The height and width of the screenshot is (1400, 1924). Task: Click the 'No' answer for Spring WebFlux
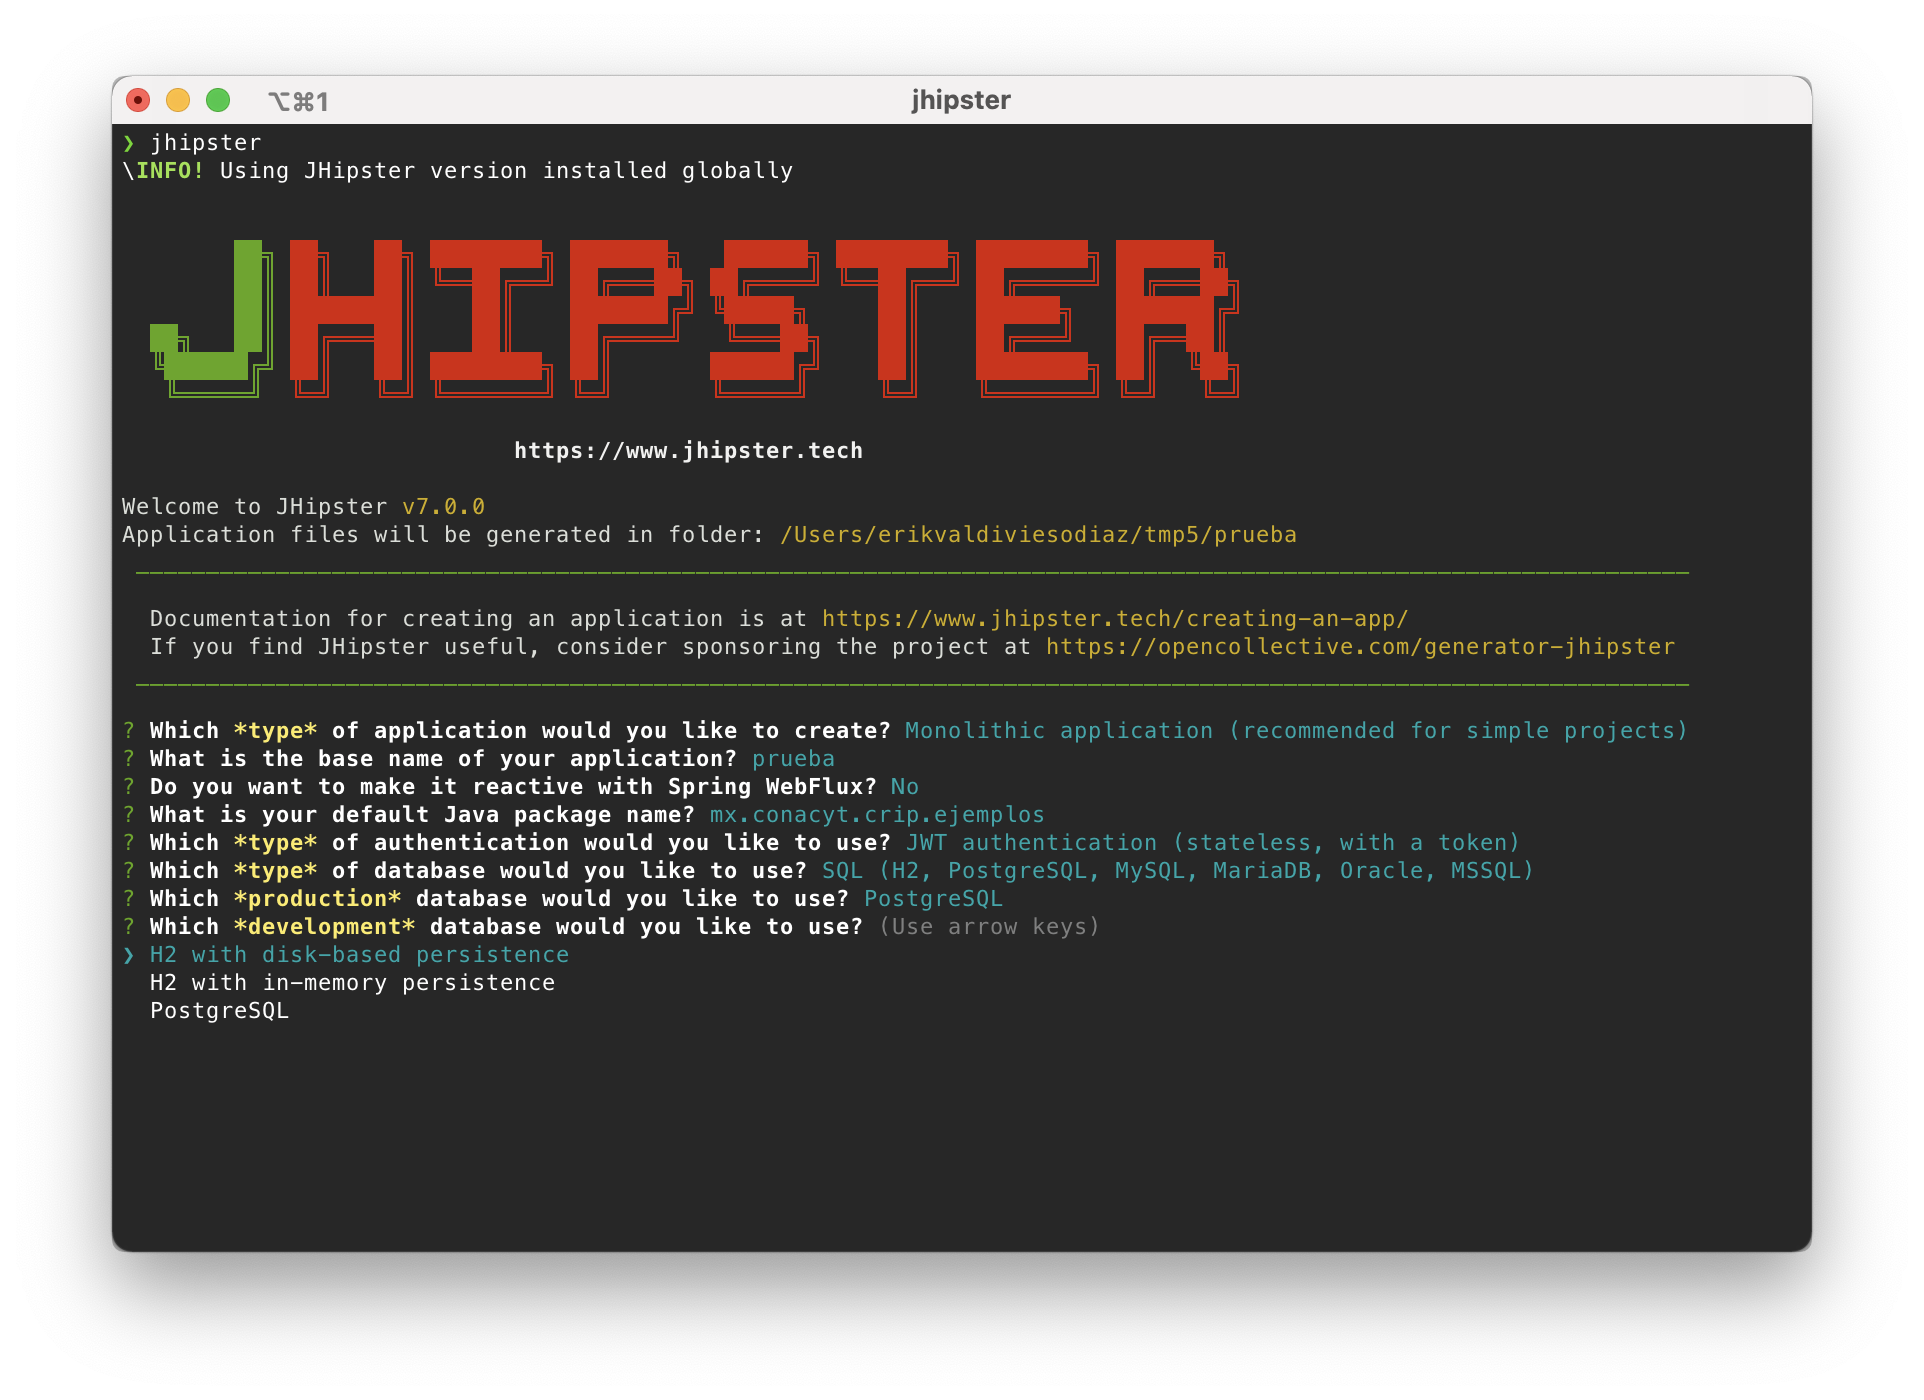point(904,787)
